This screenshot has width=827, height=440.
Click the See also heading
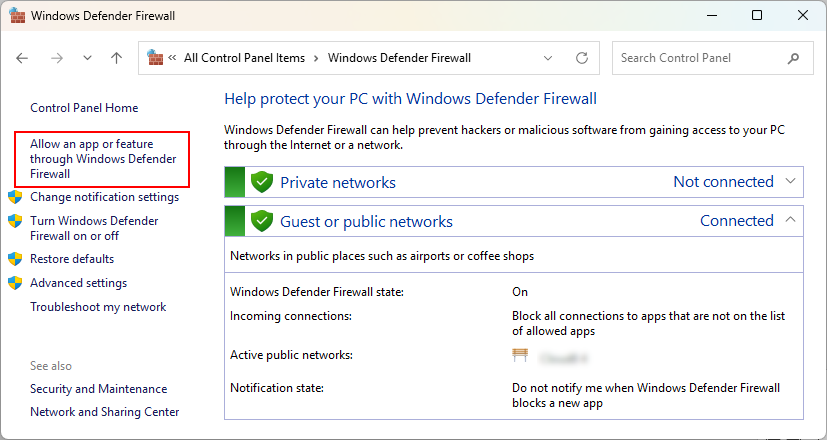[51, 366]
